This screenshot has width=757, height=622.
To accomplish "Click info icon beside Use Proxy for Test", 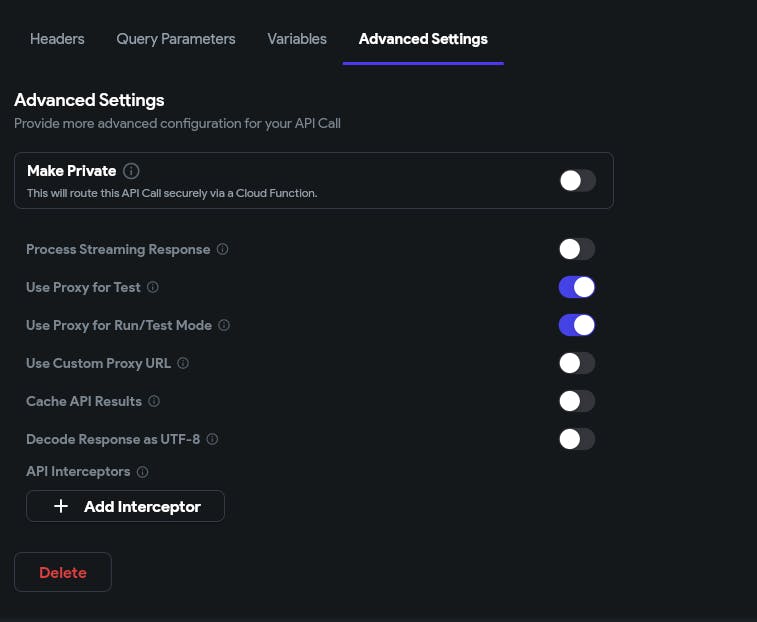I will coord(153,287).
